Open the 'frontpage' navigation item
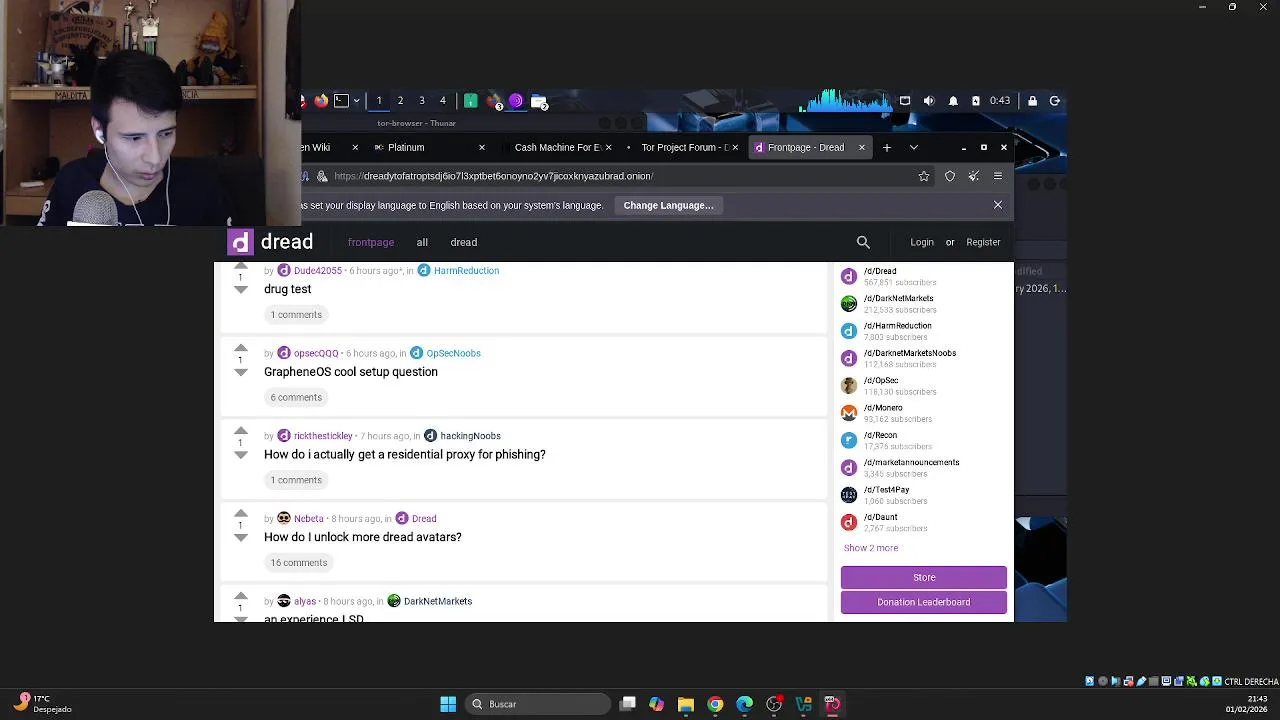 [371, 242]
